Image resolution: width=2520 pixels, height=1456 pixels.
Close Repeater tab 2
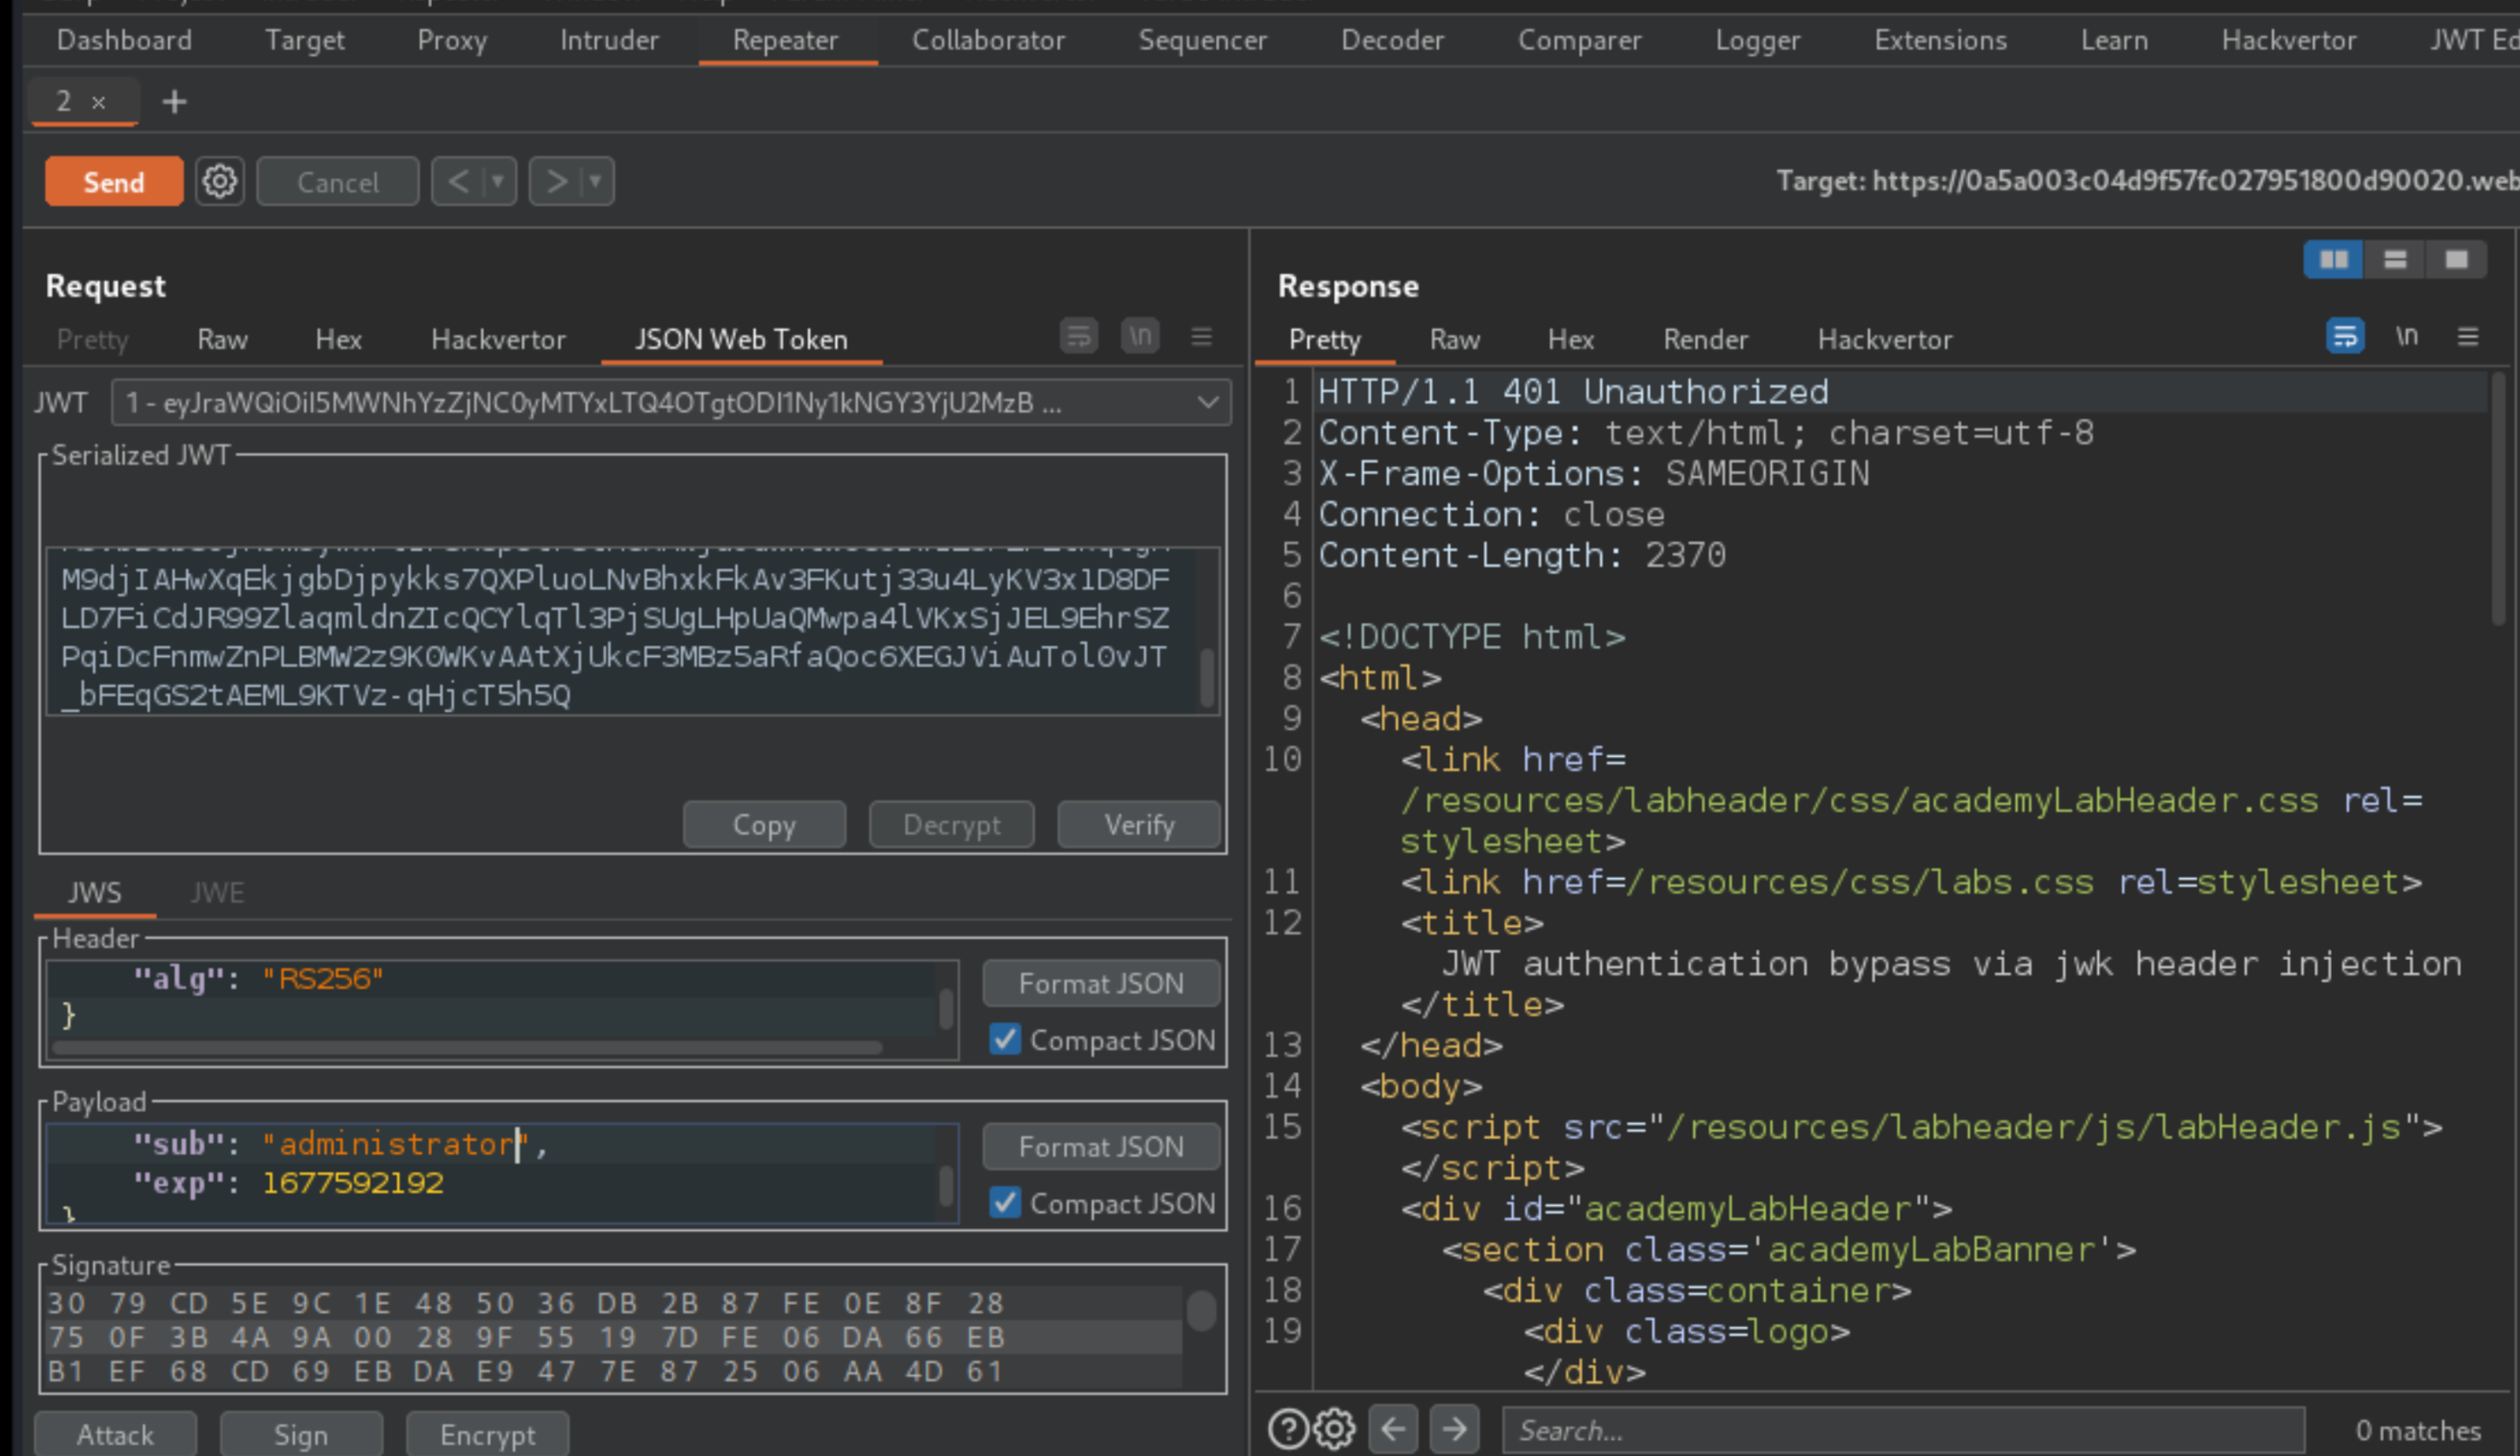click(98, 102)
